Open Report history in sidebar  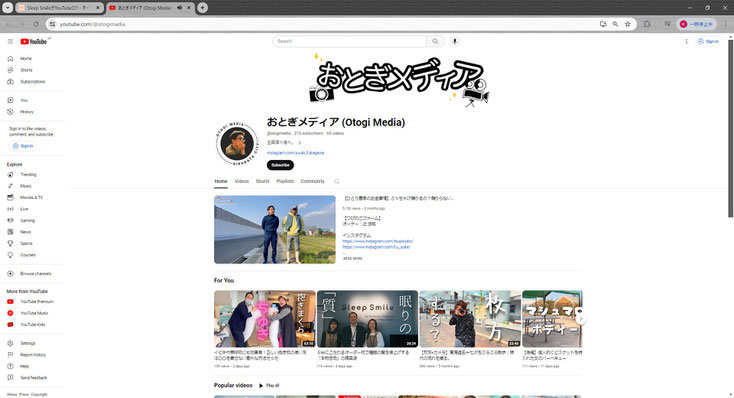(x=33, y=355)
